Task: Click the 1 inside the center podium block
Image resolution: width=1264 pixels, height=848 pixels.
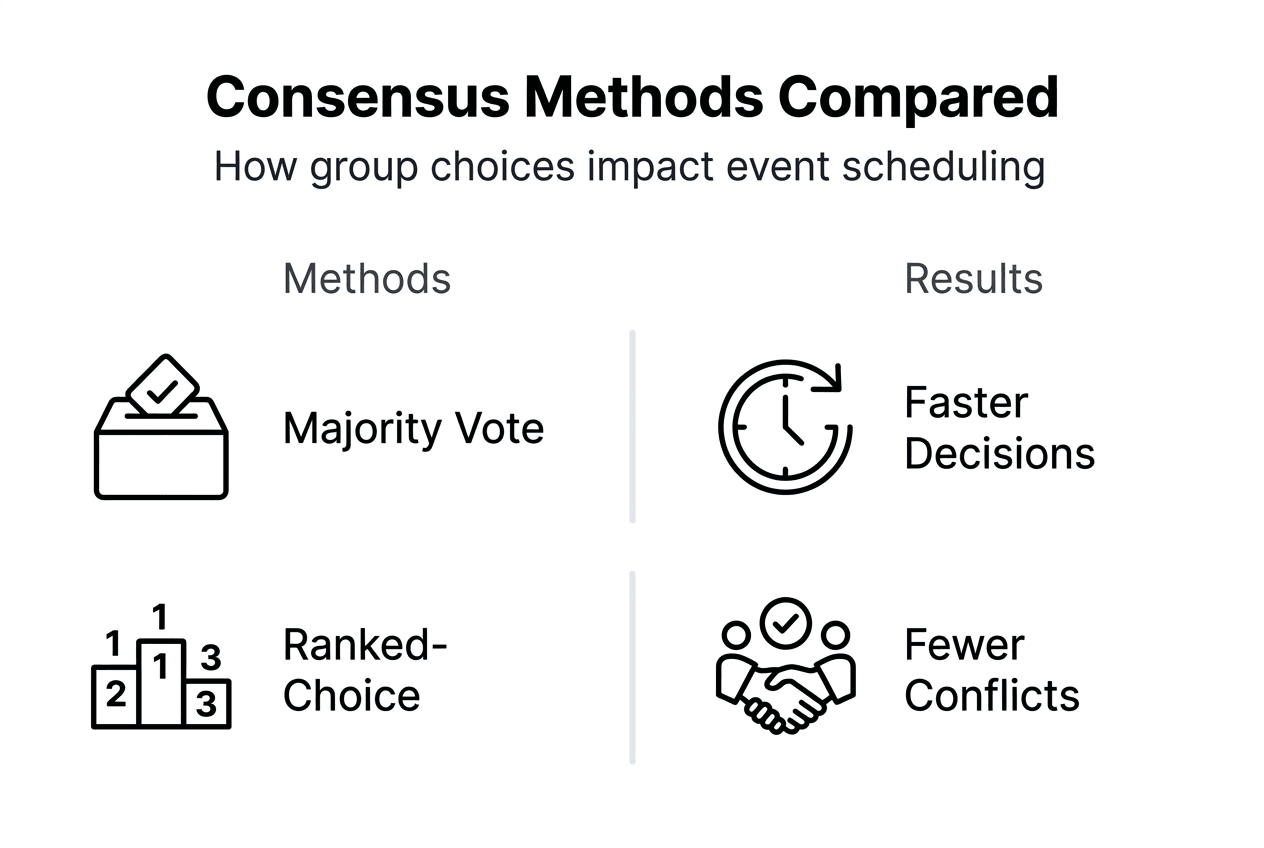Action: (x=161, y=665)
